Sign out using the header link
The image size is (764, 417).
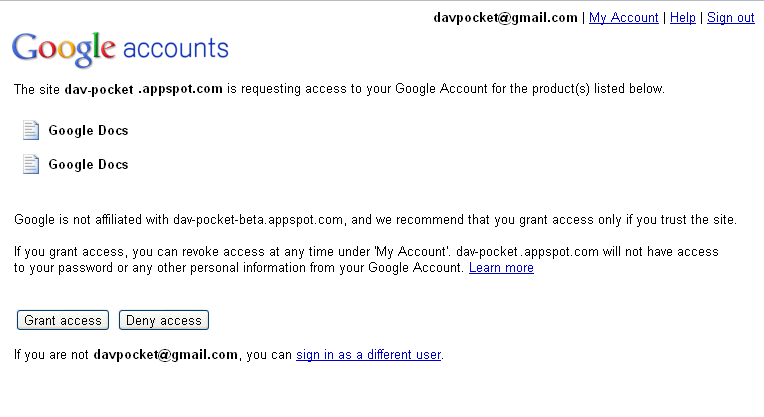[730, 18]
